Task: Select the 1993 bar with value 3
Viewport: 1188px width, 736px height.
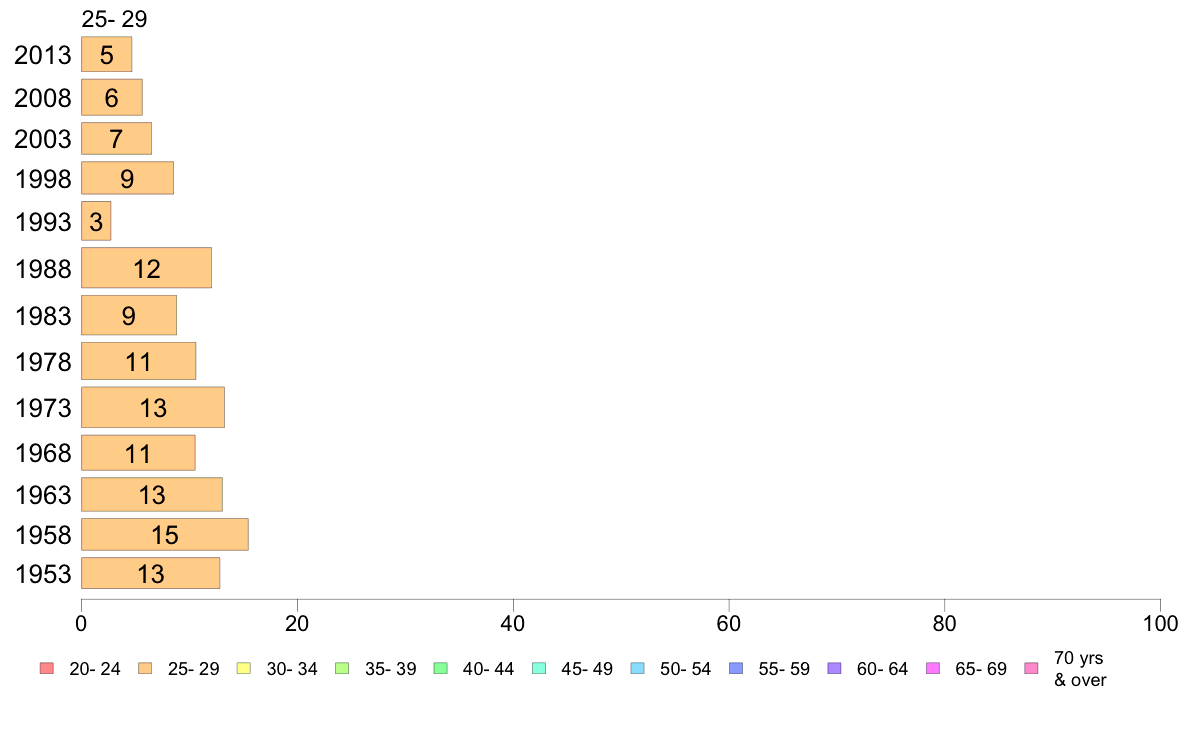Action: click(96, 221)
